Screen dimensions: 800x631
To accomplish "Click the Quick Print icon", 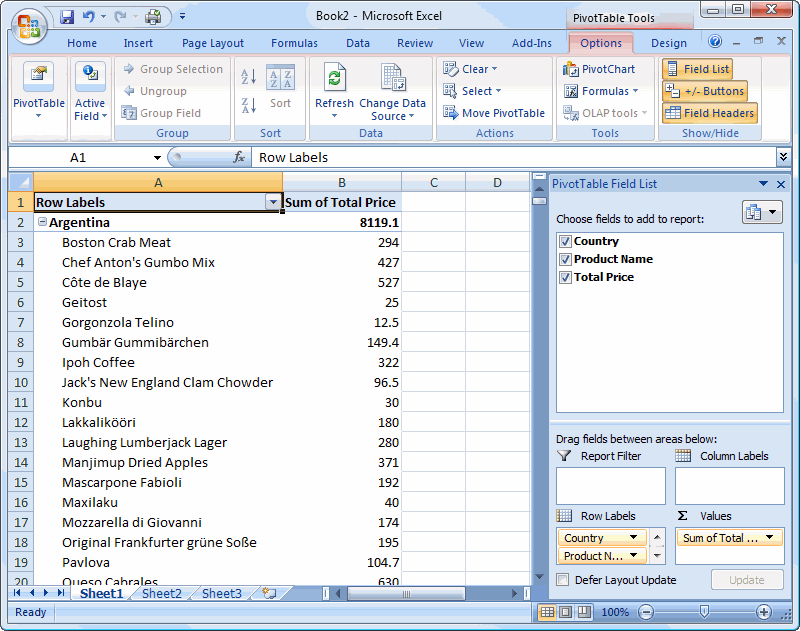I will point(153,17).
